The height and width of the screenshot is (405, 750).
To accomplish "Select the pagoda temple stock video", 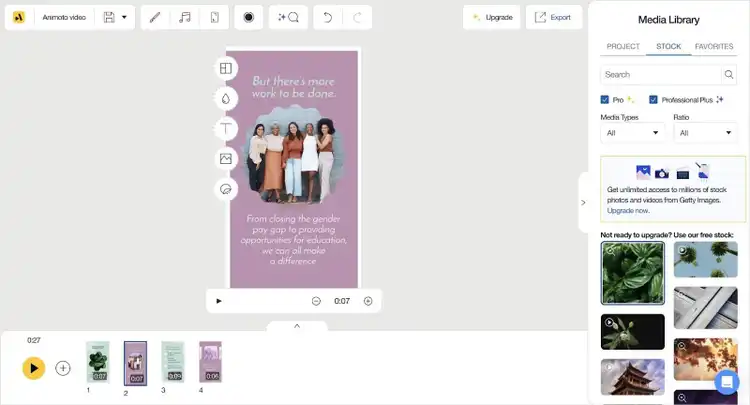I will [633, 377].
